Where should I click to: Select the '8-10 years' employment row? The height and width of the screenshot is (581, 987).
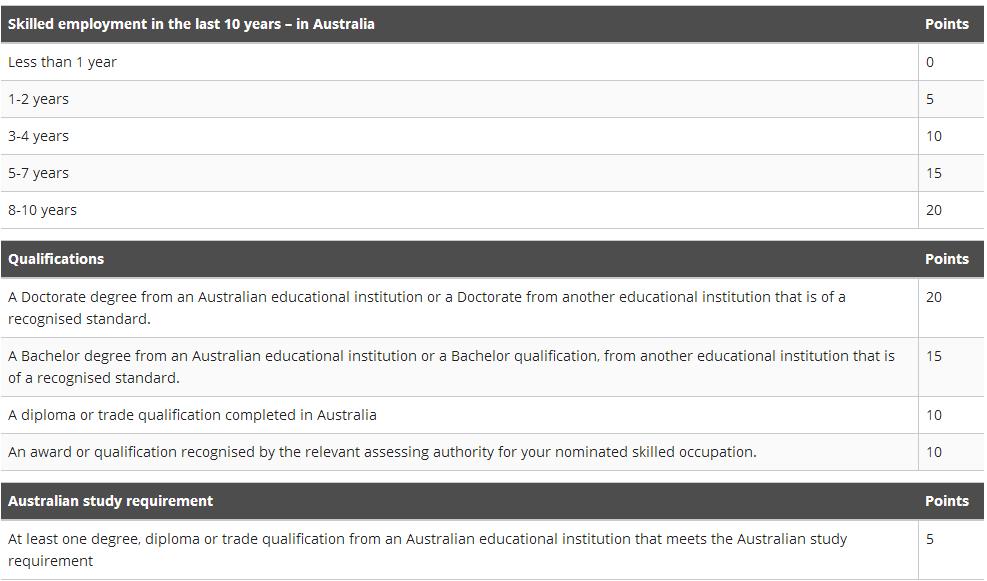(x=492, y=210)
